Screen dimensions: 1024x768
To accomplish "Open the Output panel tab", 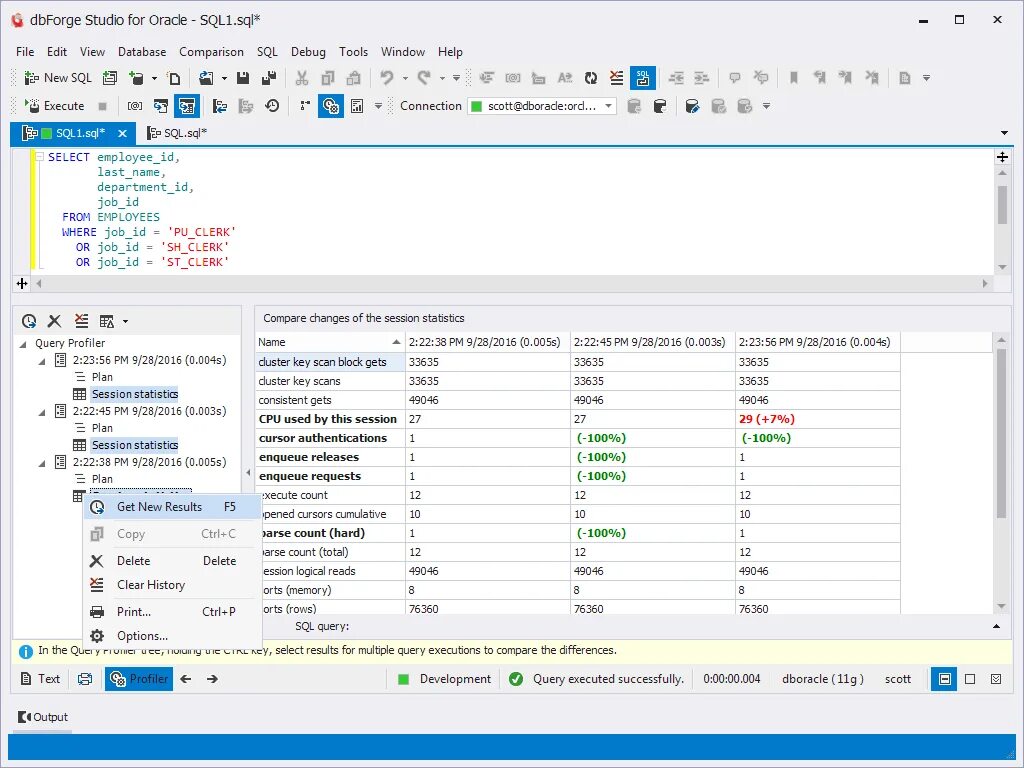I will [x=43, y=717].
